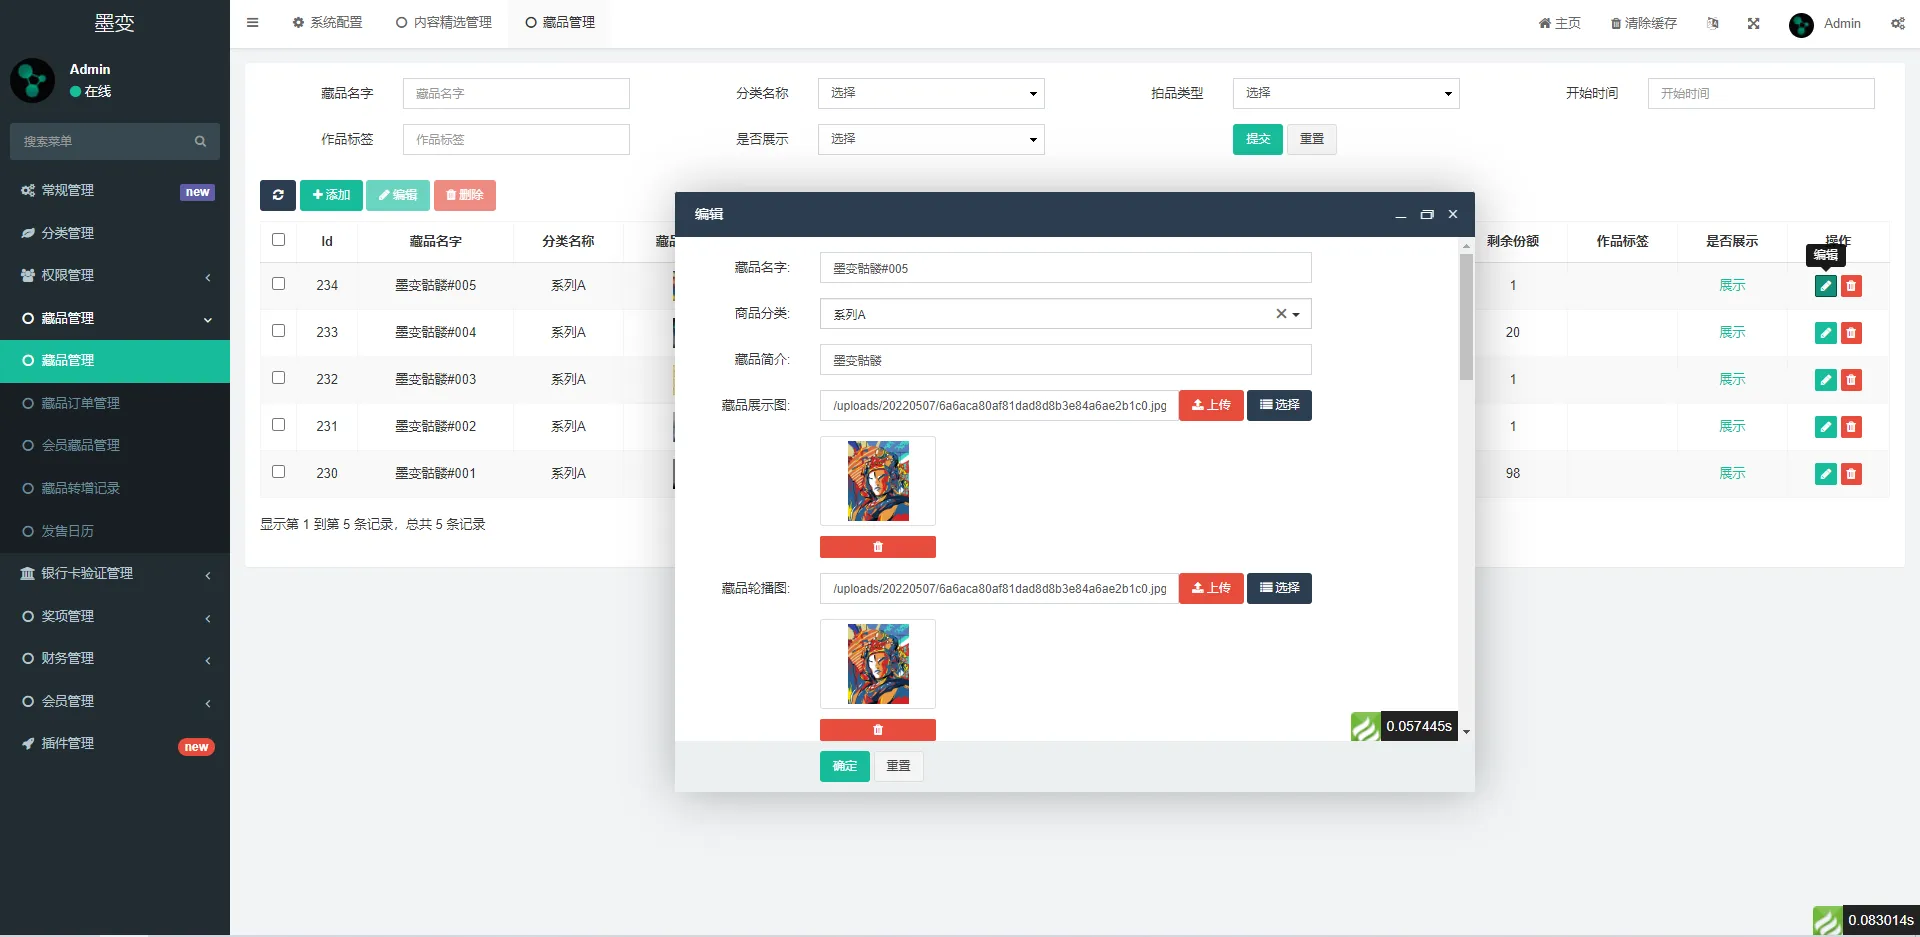Expand the 权限管理 sidebar menu
This screenshot has width=1920, height=937.
115,275
